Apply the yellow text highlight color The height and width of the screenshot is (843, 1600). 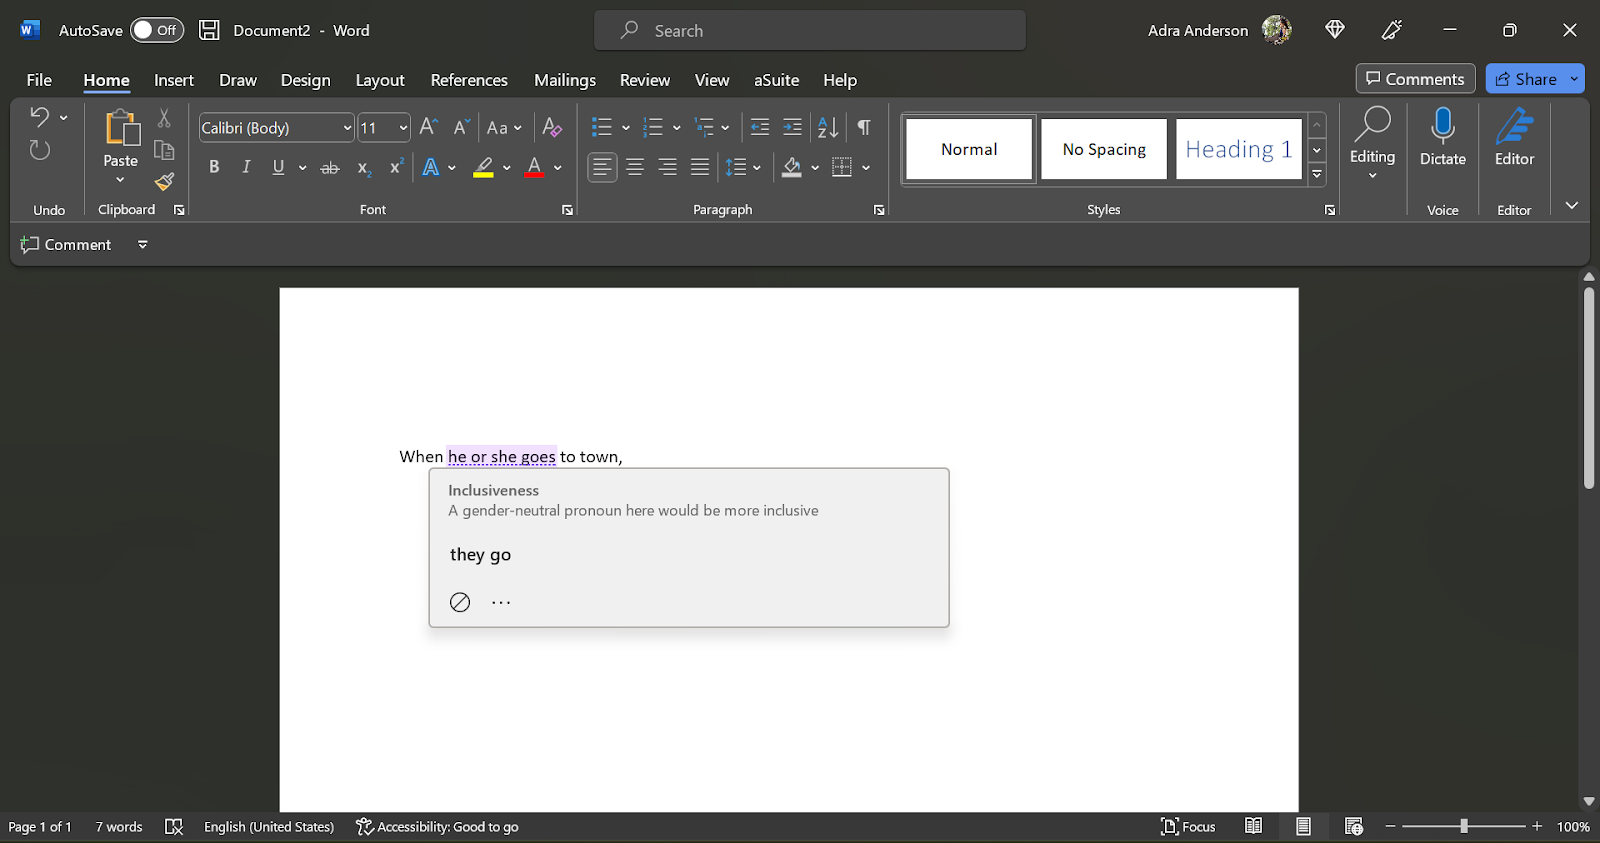tap(484, 167)
